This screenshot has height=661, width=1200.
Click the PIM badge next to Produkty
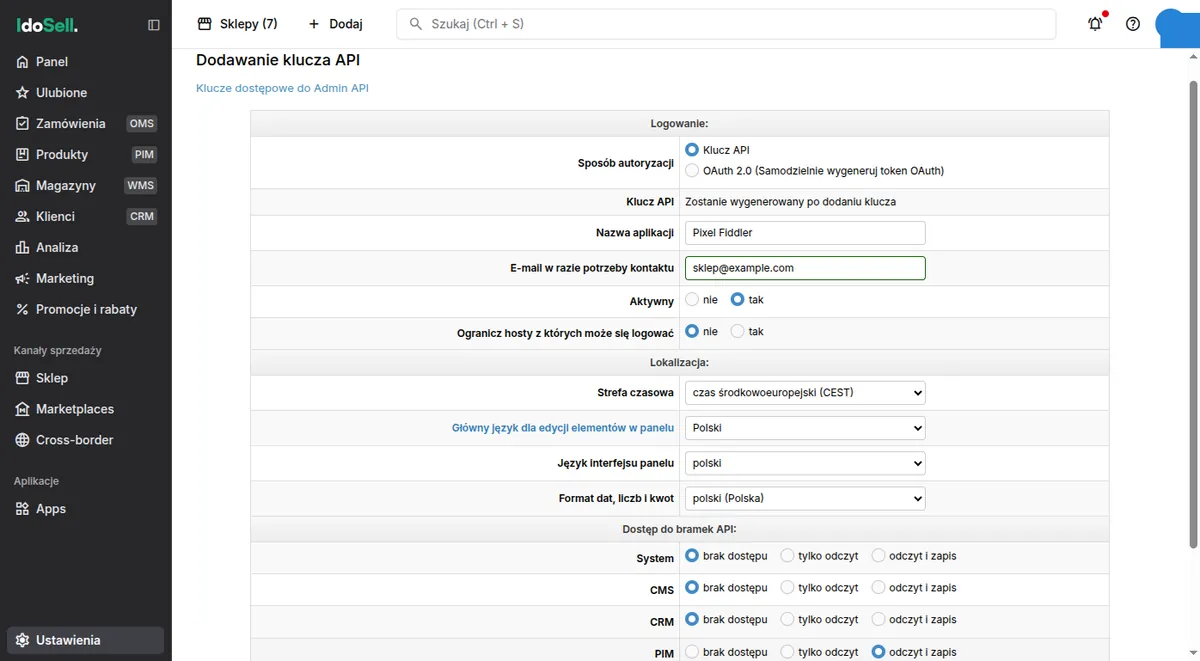click(145, 155)
